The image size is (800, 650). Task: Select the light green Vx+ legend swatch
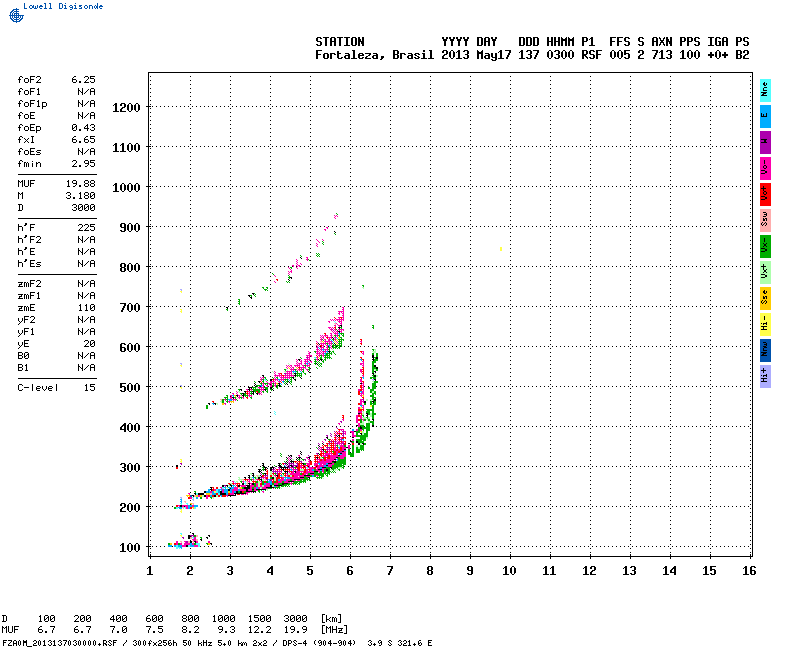click(x=765, y=272)
